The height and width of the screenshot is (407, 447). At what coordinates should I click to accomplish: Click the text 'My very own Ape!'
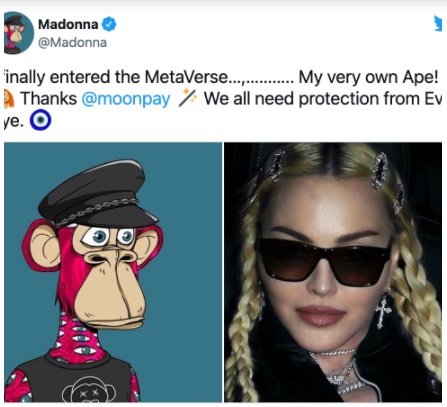click(368, 77)
